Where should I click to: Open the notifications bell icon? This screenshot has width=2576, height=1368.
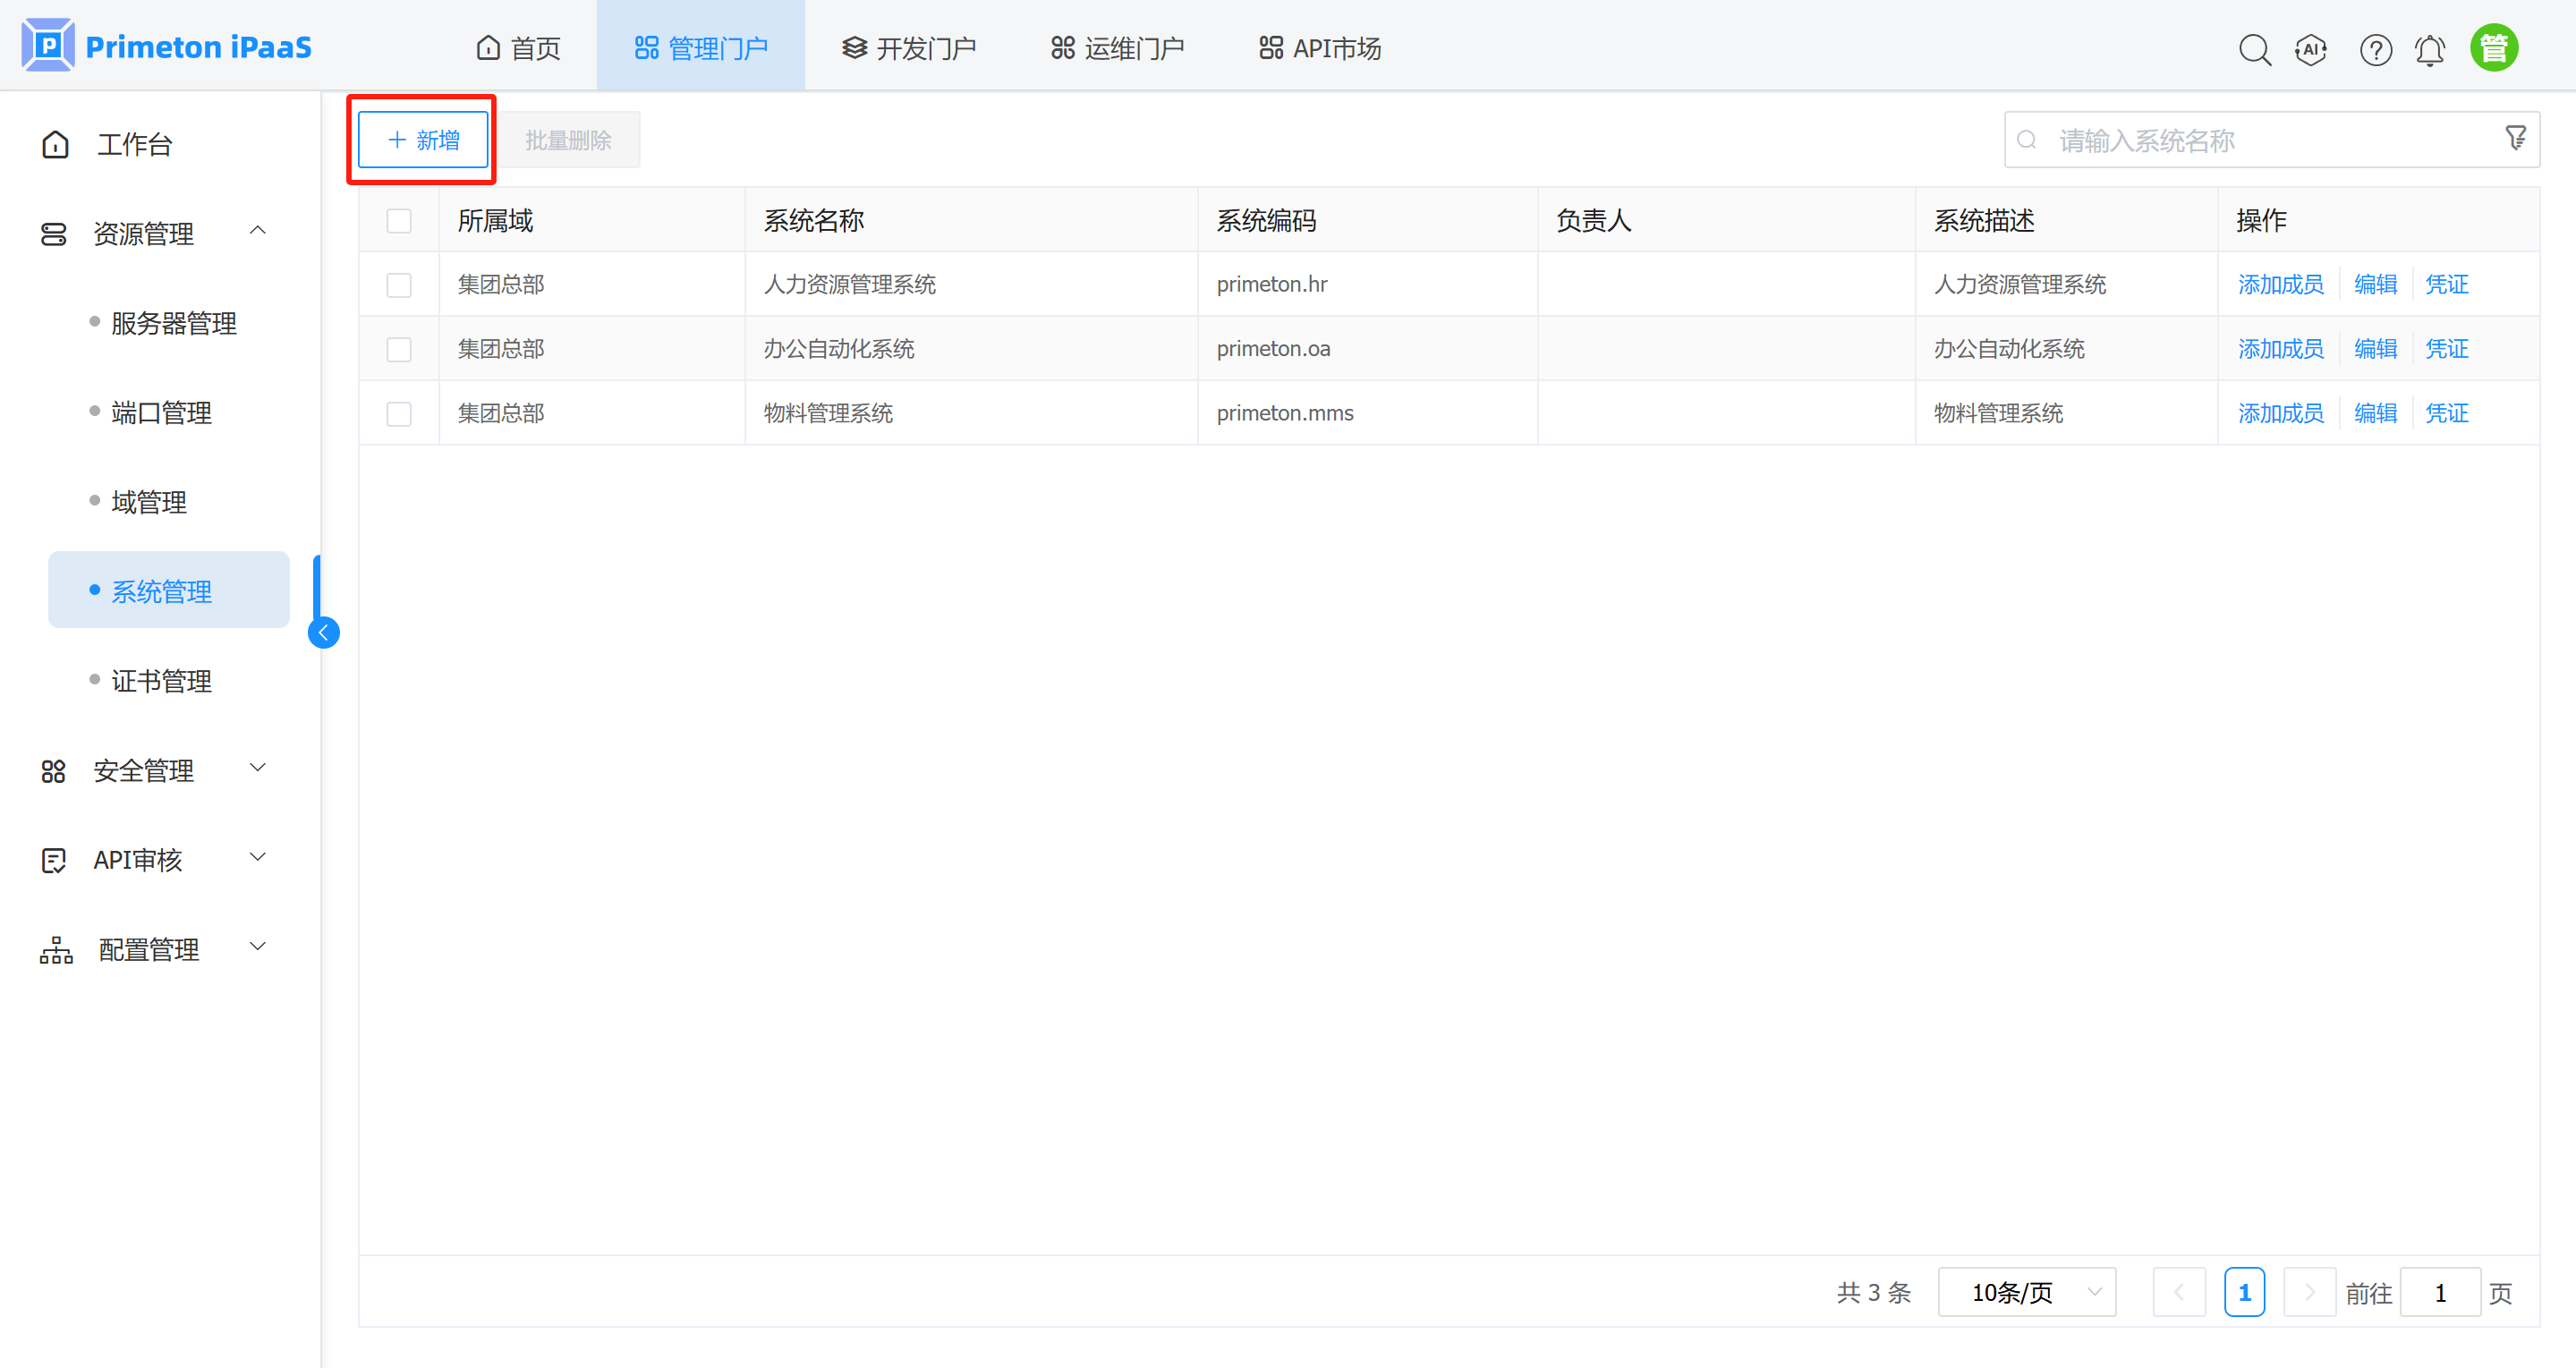pos(2430,48)
